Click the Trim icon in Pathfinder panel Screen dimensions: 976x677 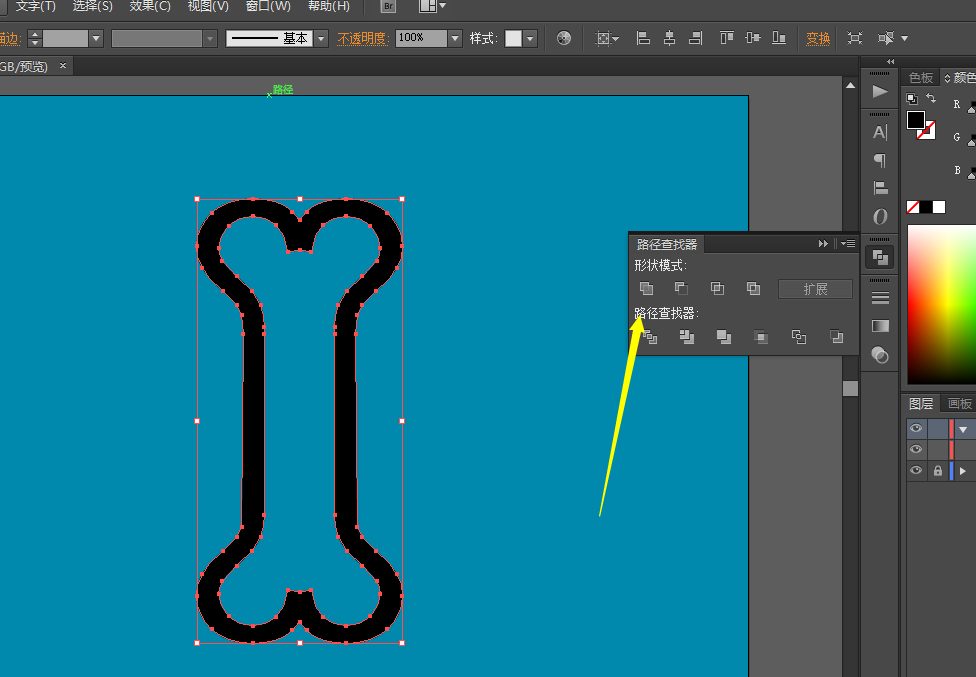point(687,338)
